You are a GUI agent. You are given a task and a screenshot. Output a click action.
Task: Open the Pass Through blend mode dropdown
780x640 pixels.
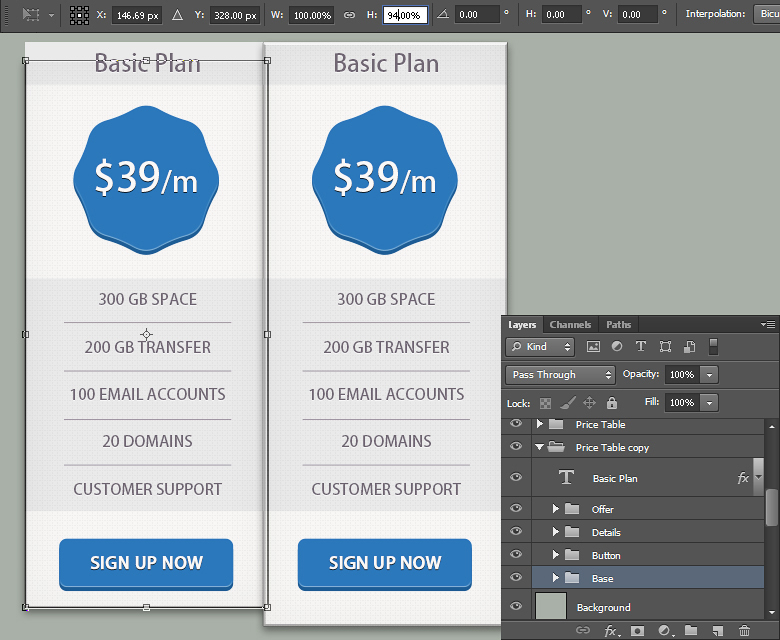tap(560, 374)
